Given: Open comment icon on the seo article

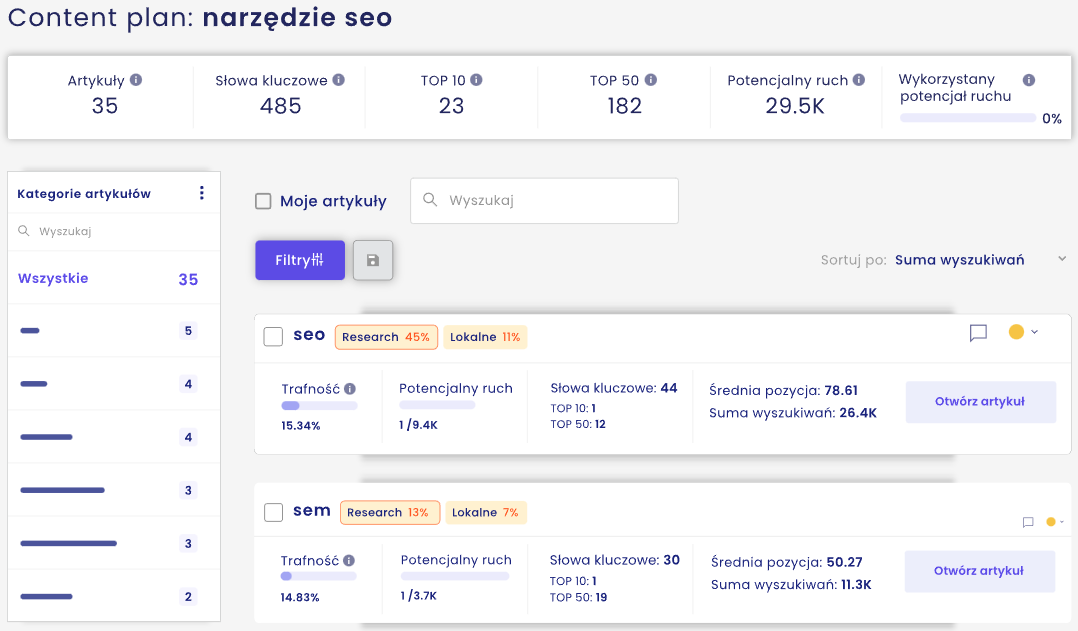Looking at the screenshot, I should (x=978, y=333).
